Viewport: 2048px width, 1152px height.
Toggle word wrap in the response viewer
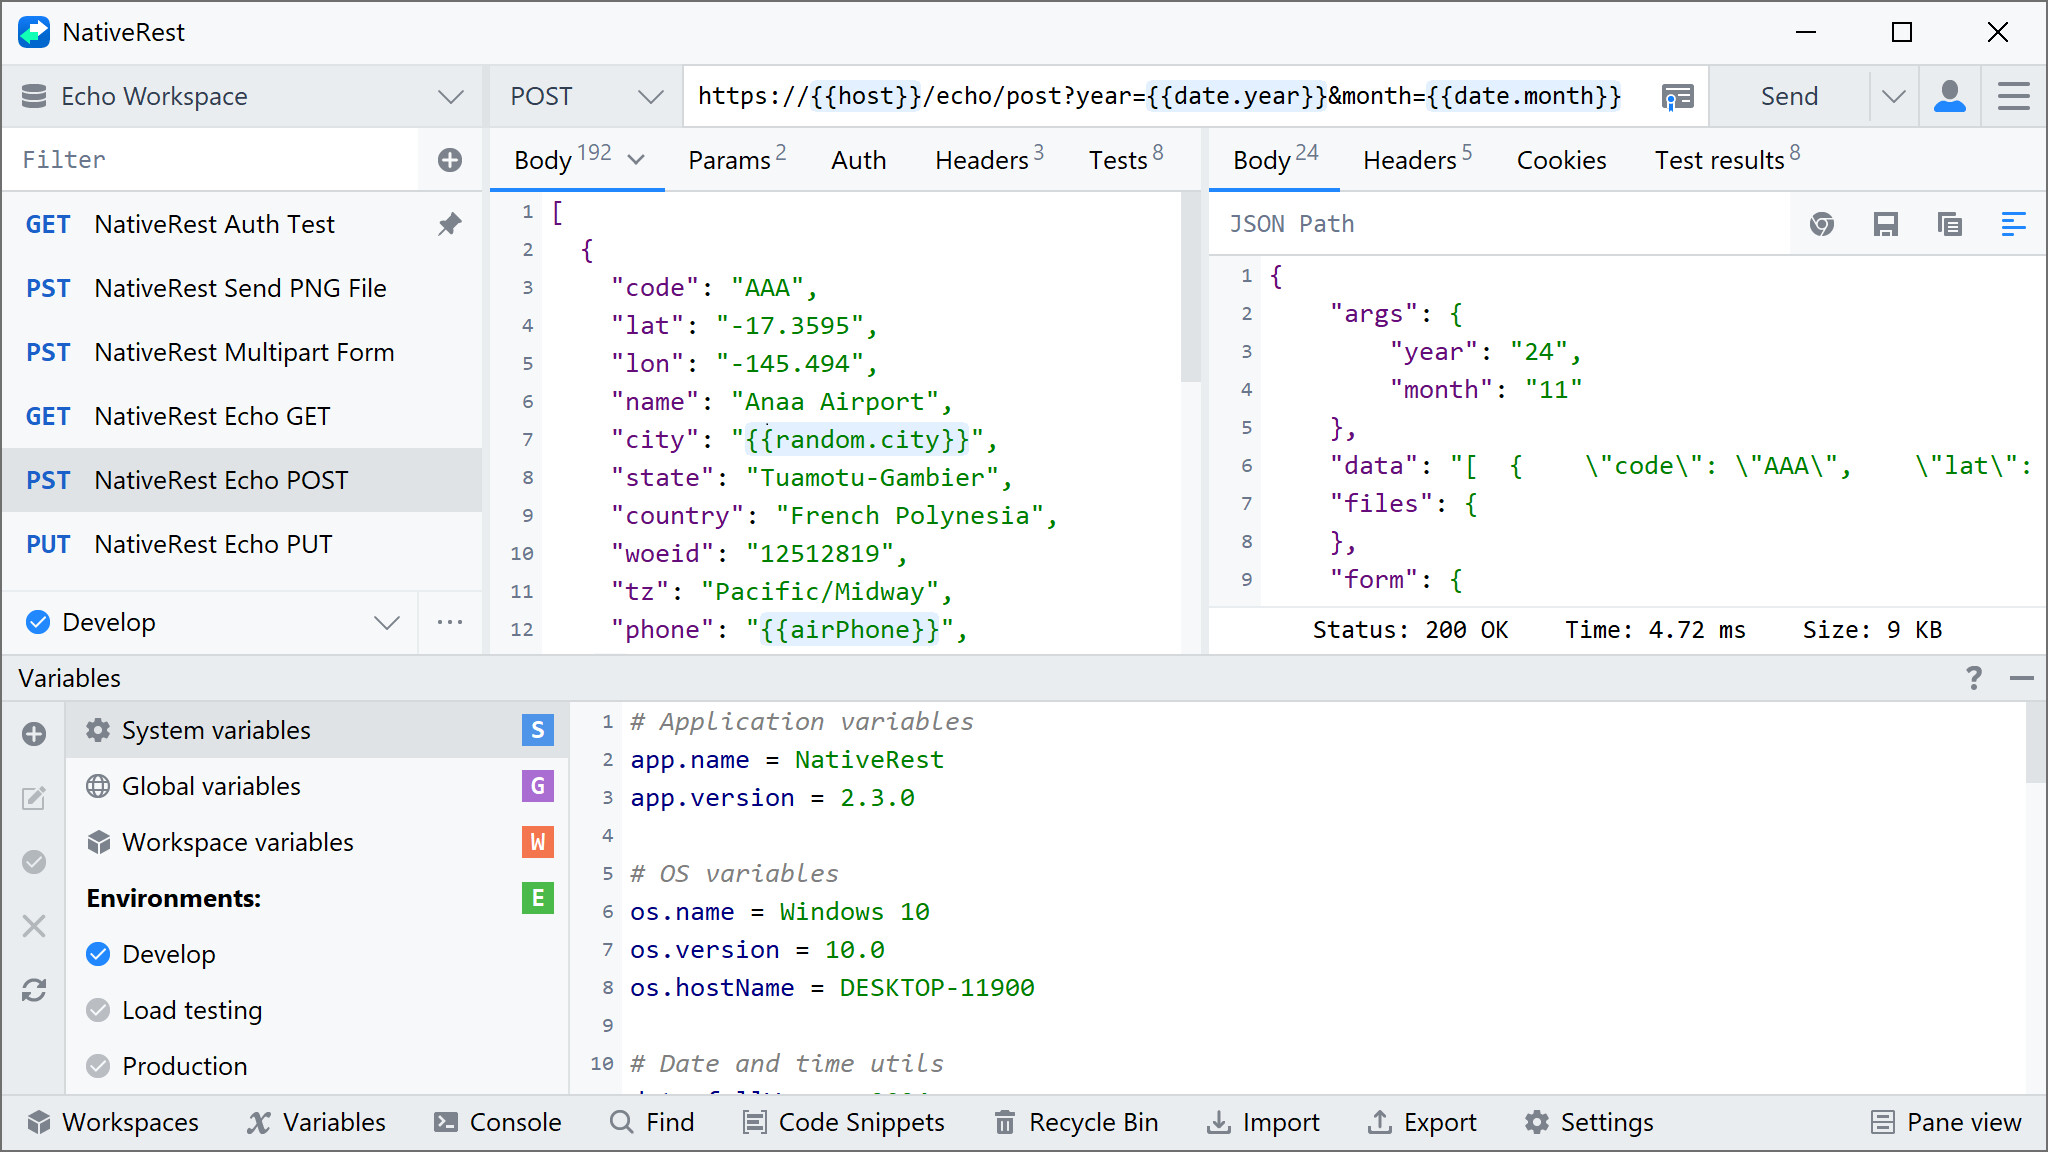(2013, 224)
